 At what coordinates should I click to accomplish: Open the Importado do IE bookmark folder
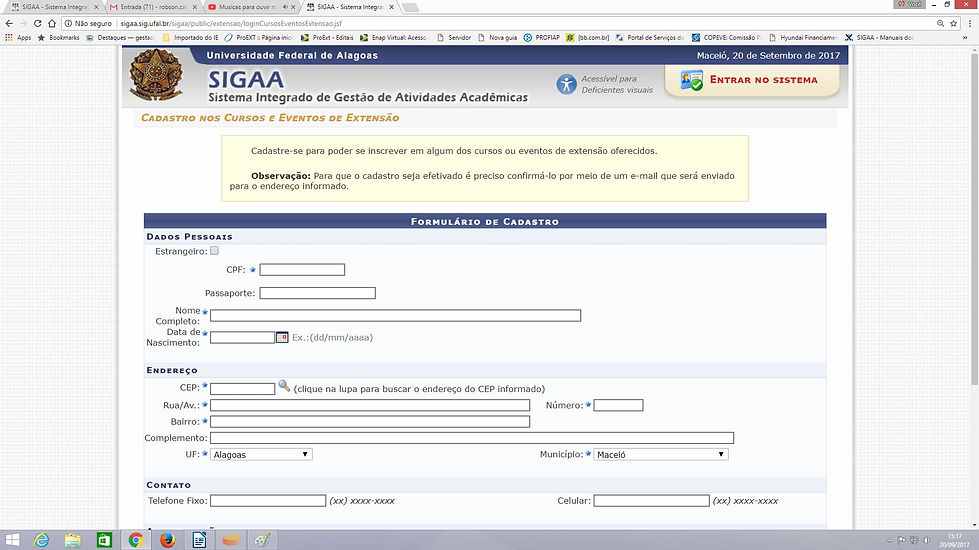(190, 37)
